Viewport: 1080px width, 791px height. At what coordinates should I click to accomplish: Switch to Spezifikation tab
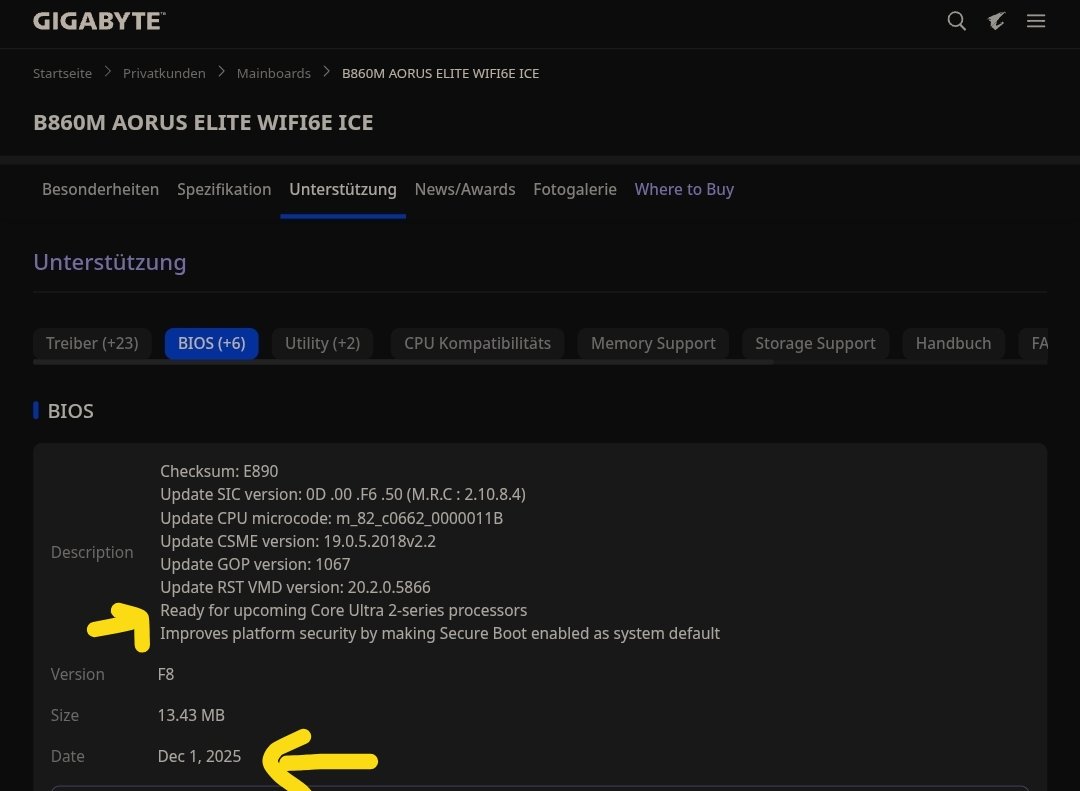coord(224,189)
